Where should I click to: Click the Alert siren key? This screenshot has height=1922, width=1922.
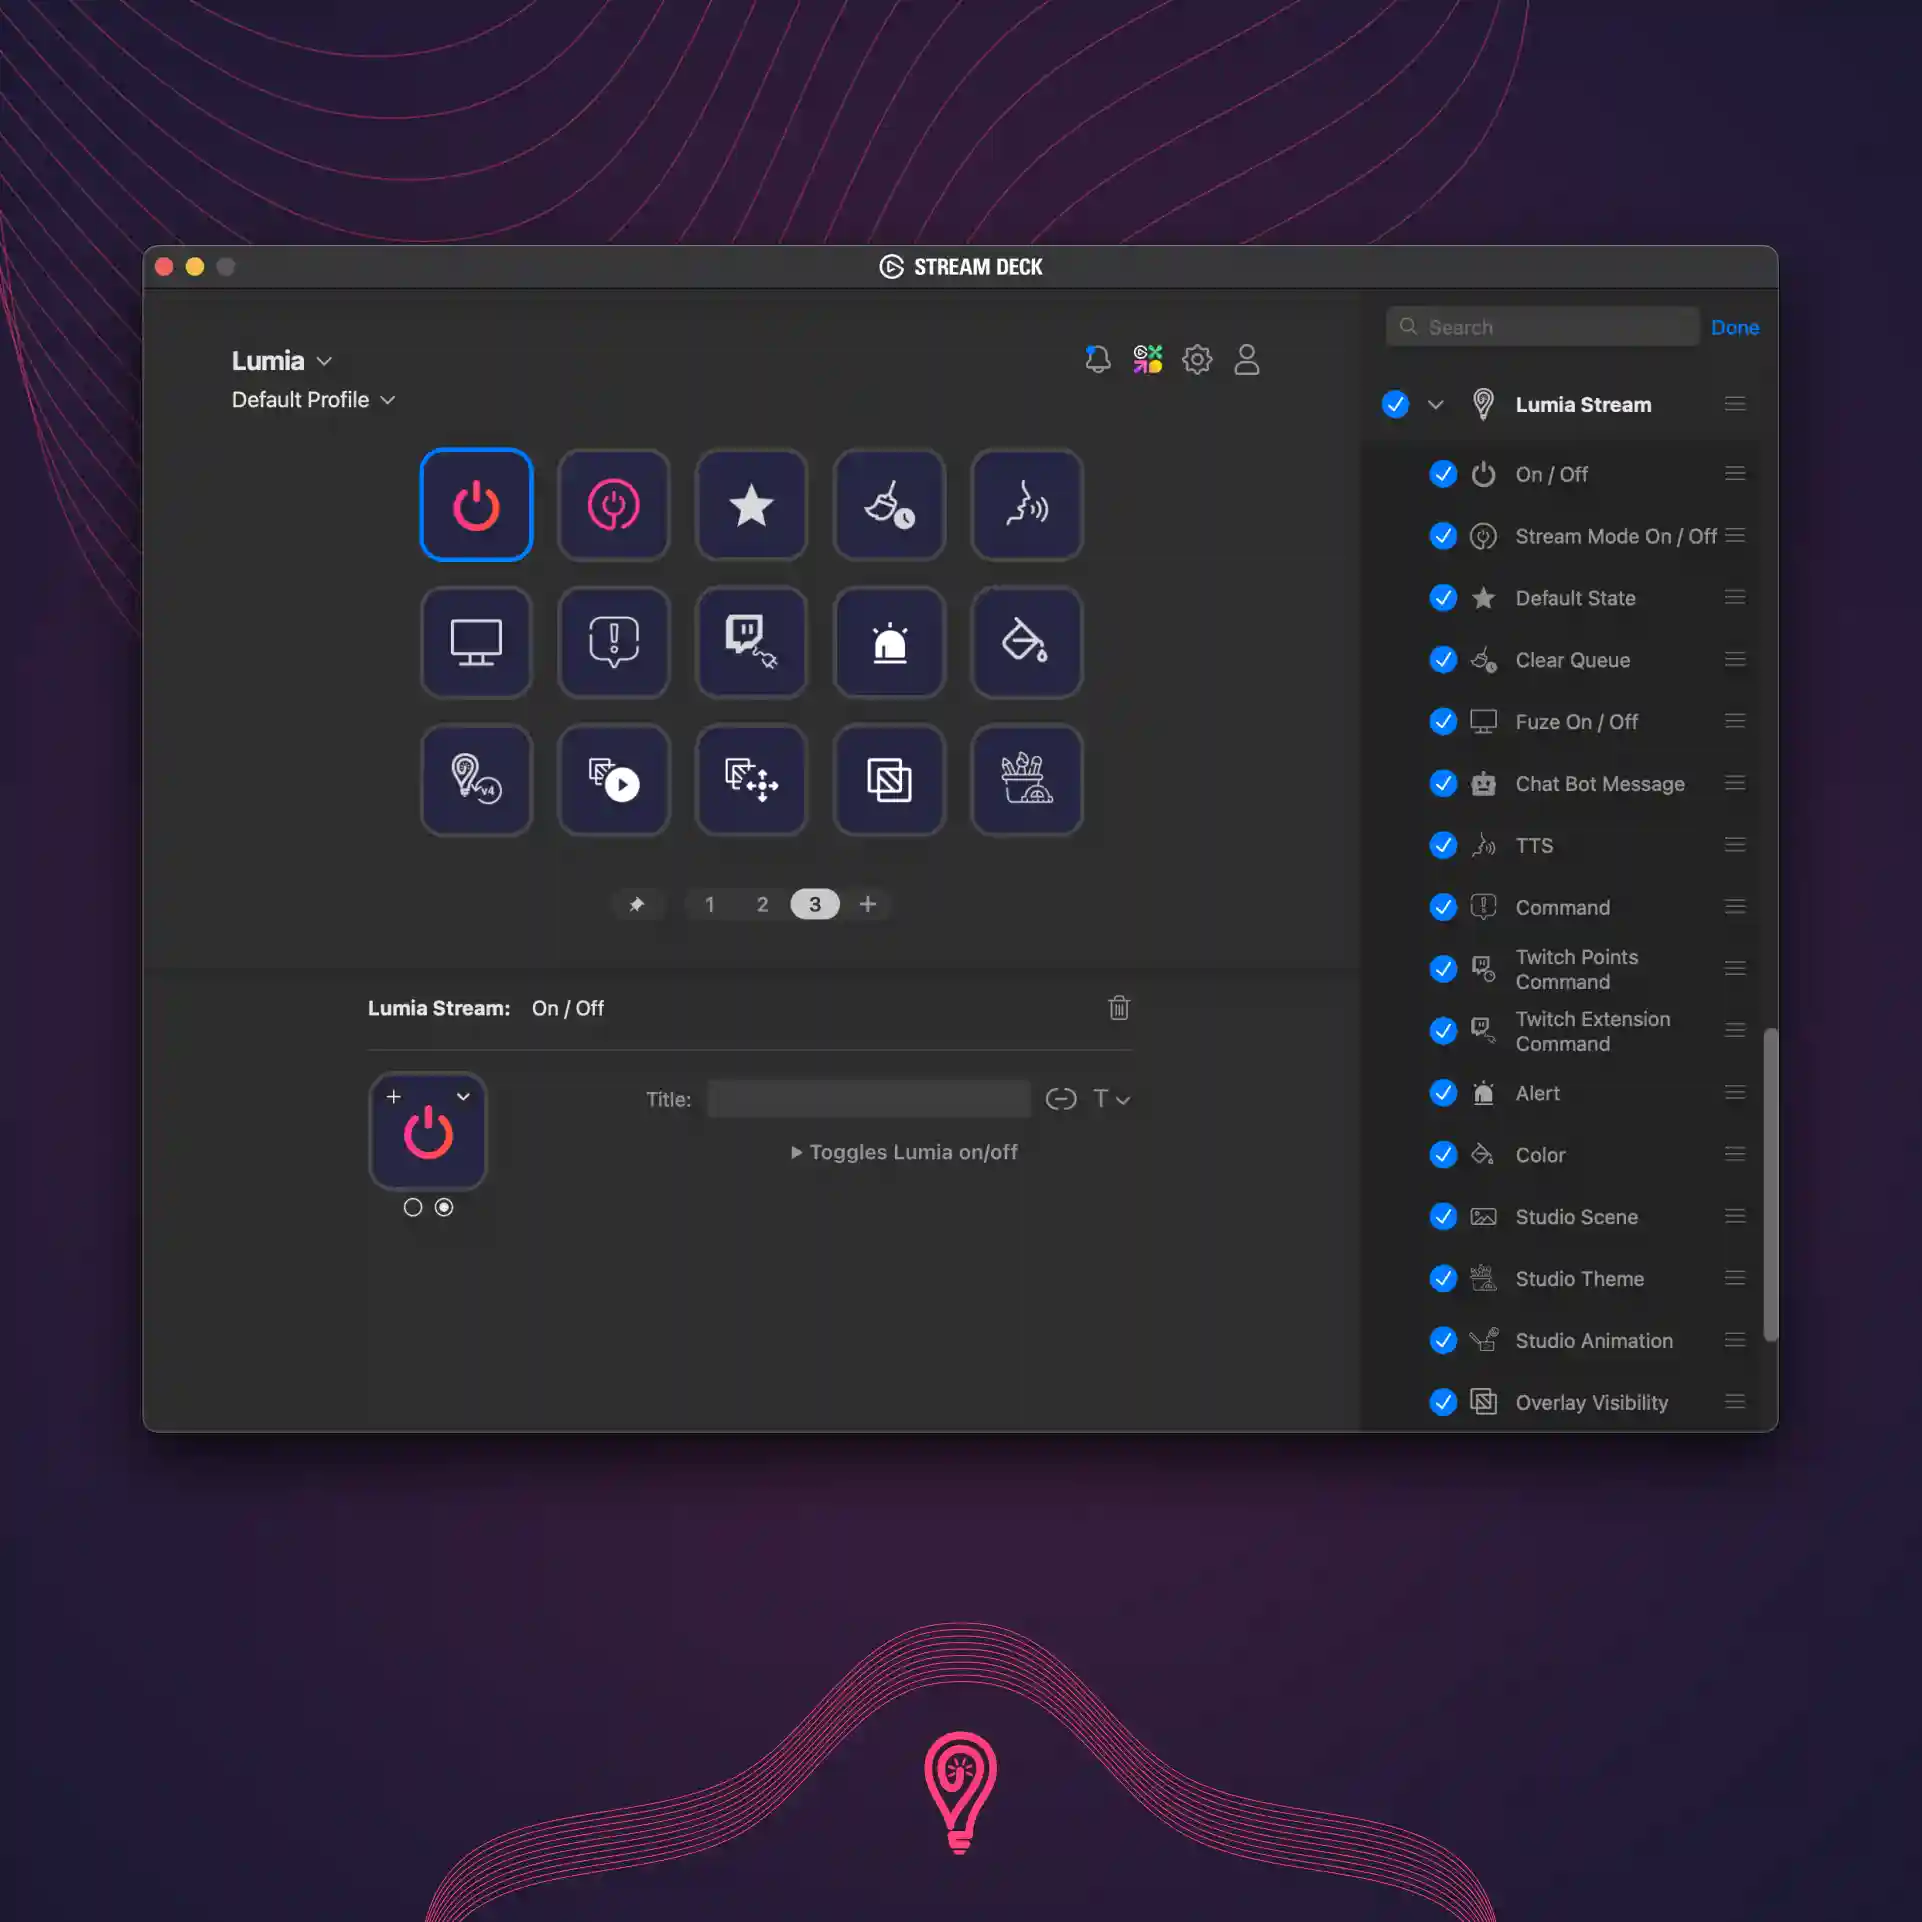pos(889,642)
